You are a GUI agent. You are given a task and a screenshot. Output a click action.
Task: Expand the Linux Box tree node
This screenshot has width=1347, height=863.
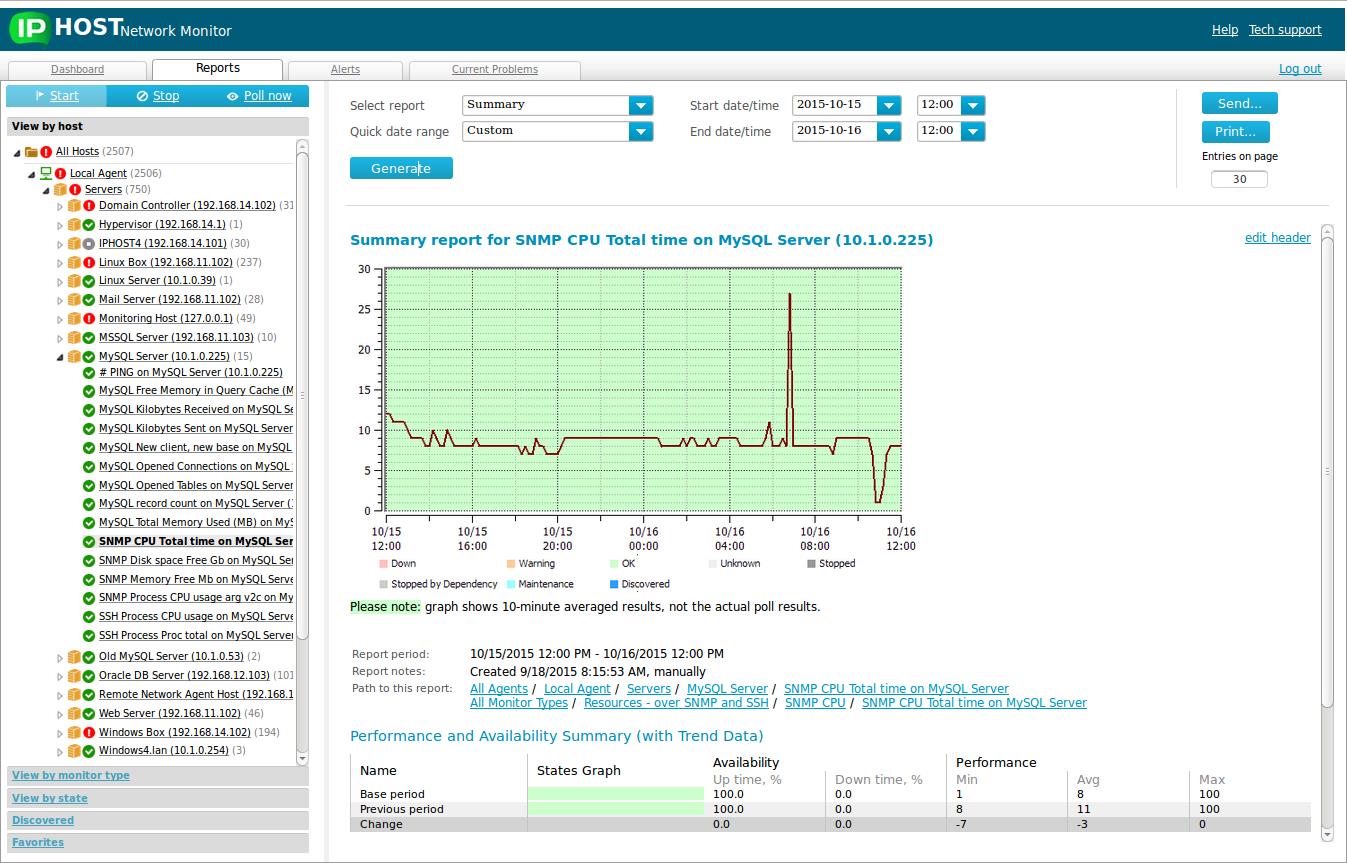click(x=60, y=263)
